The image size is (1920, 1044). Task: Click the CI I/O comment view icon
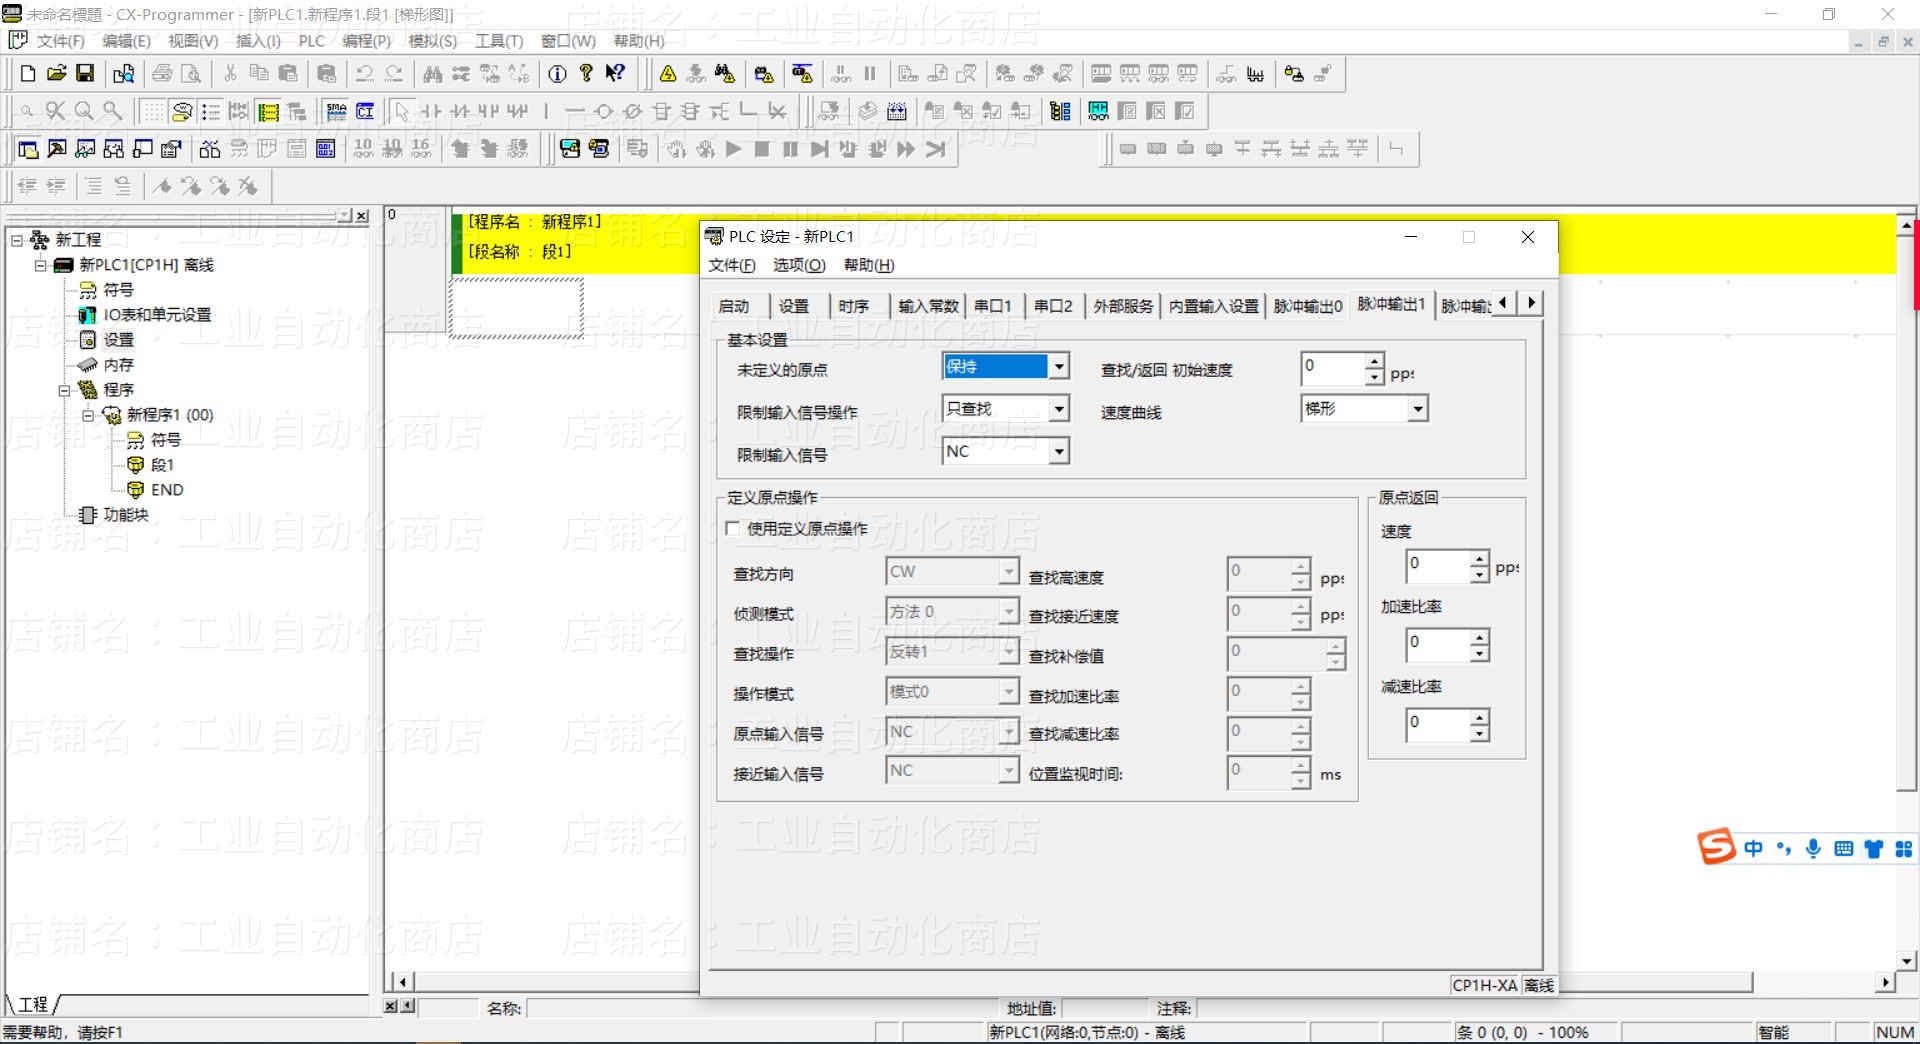point(366,111)
